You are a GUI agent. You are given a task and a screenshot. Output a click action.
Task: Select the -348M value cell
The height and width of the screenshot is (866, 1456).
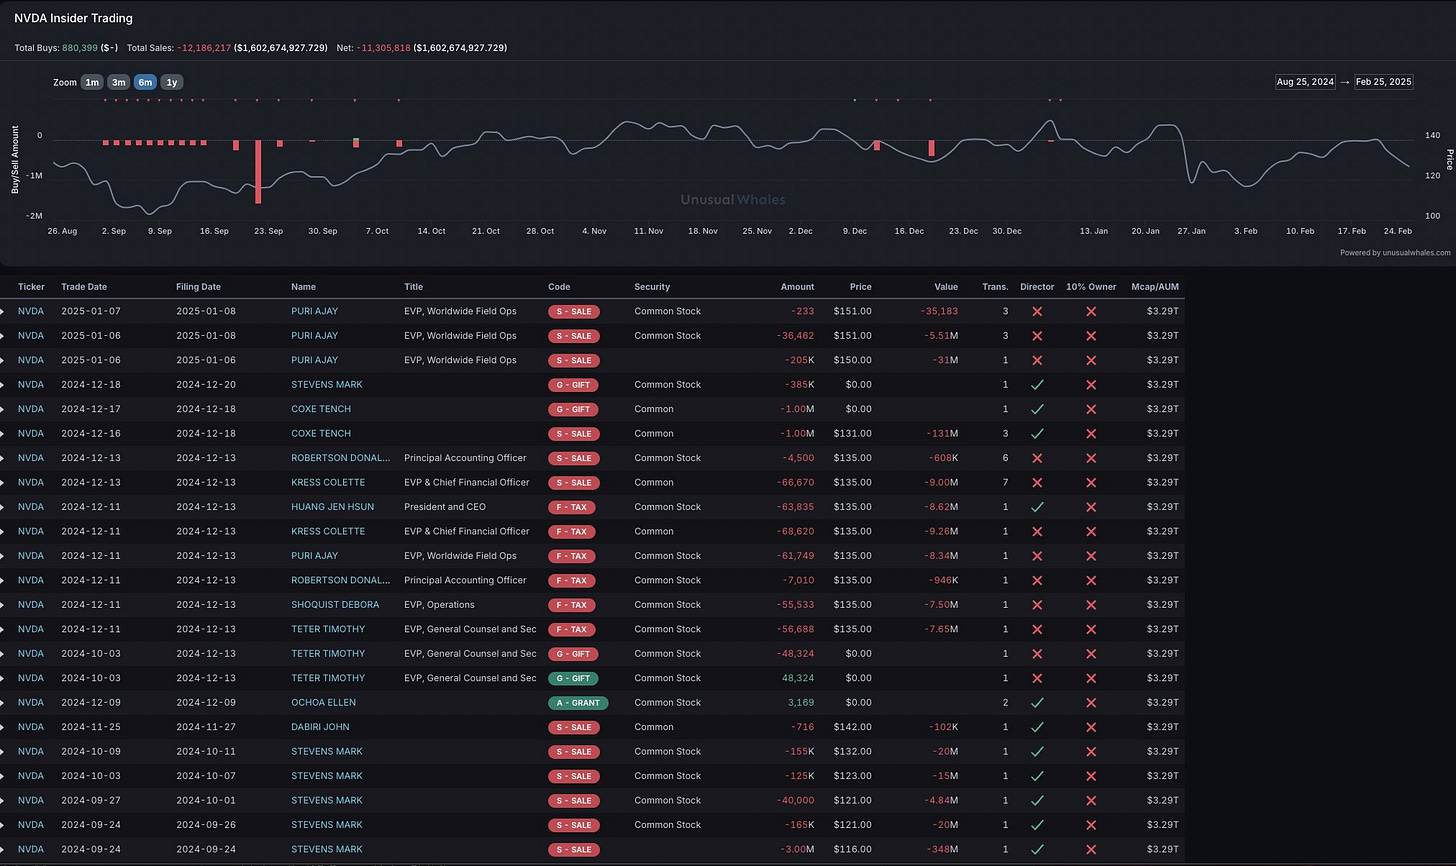941,849
